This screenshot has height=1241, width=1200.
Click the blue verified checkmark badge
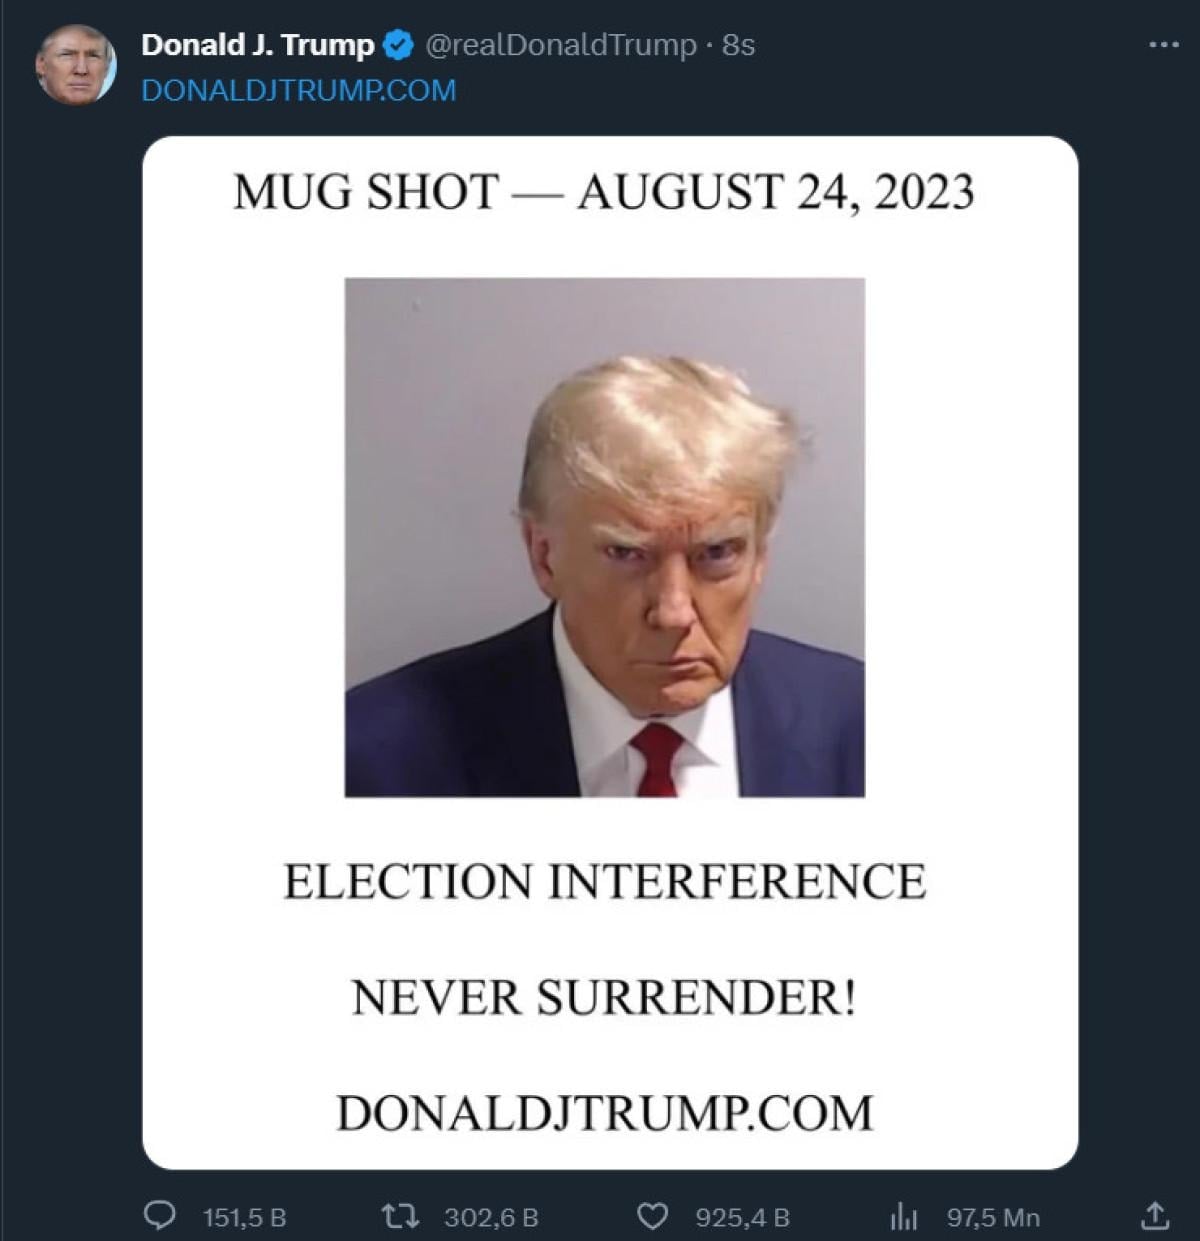(x=400, y=45)
